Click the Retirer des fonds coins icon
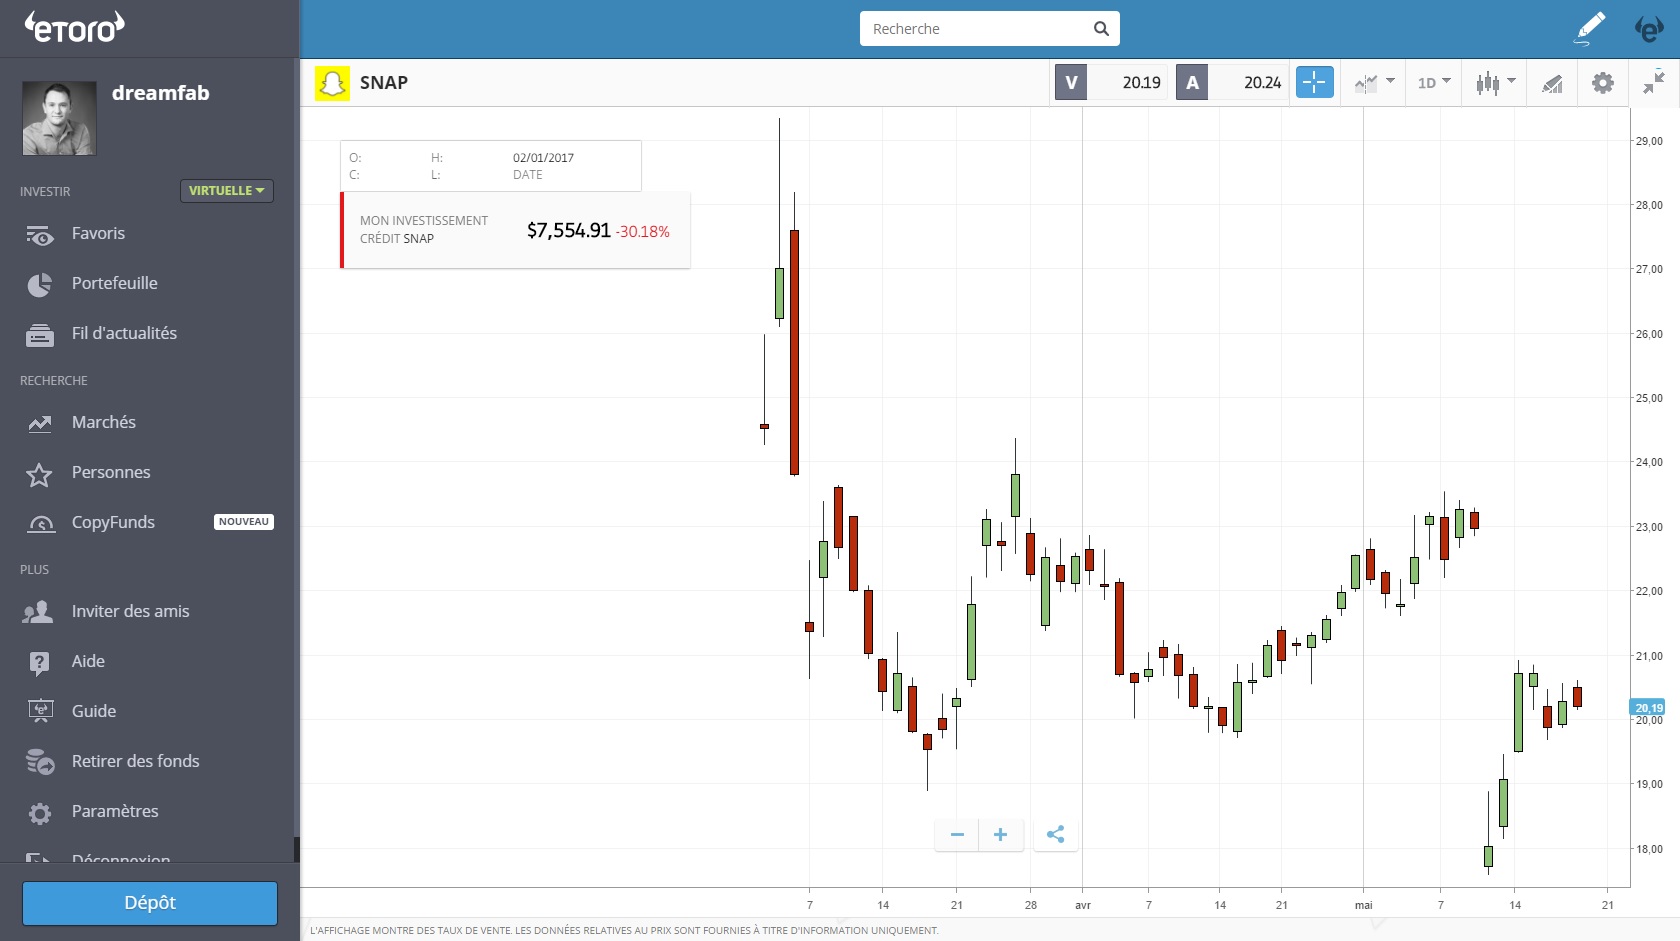 (x=40, y=762)
